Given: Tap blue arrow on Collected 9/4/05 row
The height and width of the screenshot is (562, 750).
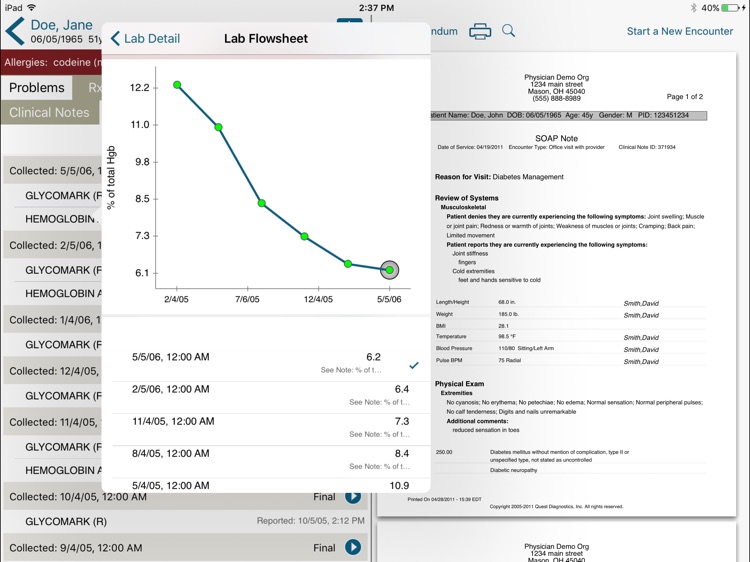Looking at the screenshot, I should point(353,547).
